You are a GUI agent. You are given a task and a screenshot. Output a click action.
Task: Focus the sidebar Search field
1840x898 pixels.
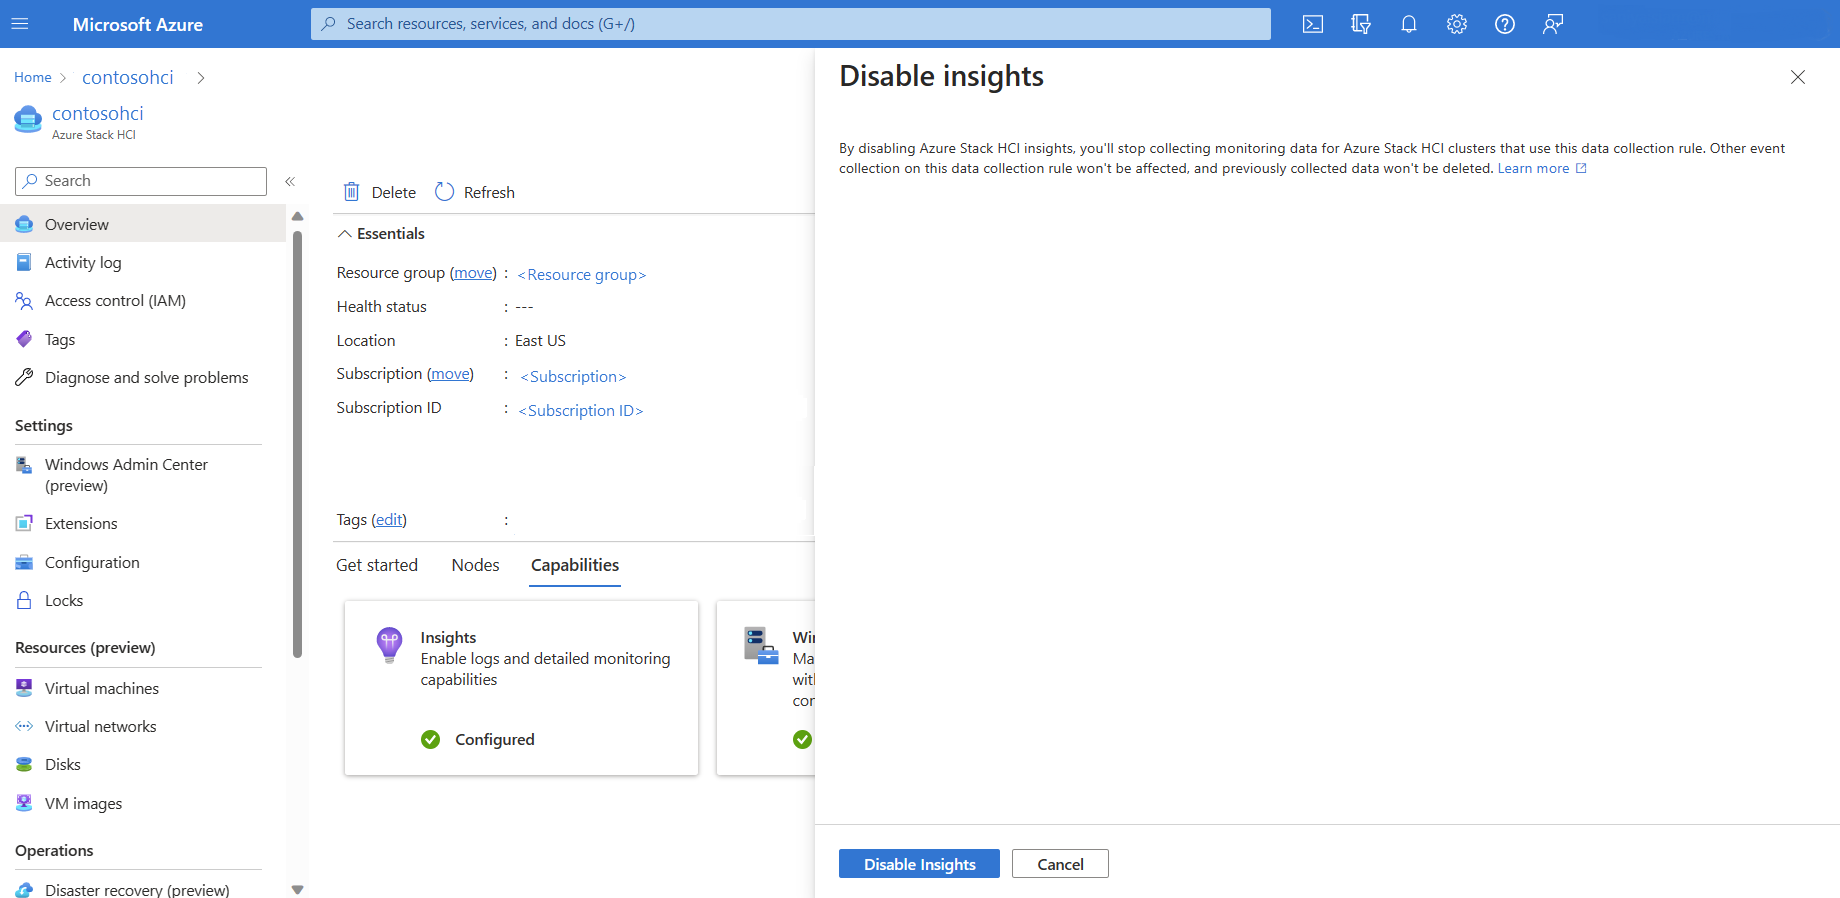pyautogui.click(x=141, y=181)
